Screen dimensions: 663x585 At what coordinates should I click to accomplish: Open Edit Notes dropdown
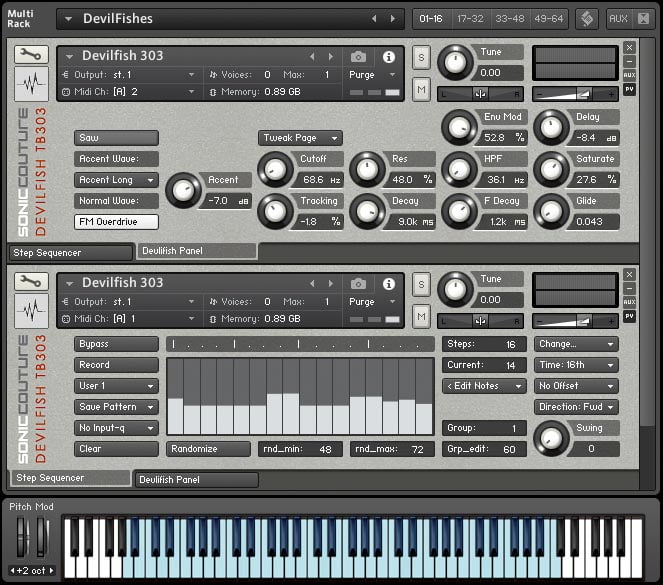coord(485,386)
